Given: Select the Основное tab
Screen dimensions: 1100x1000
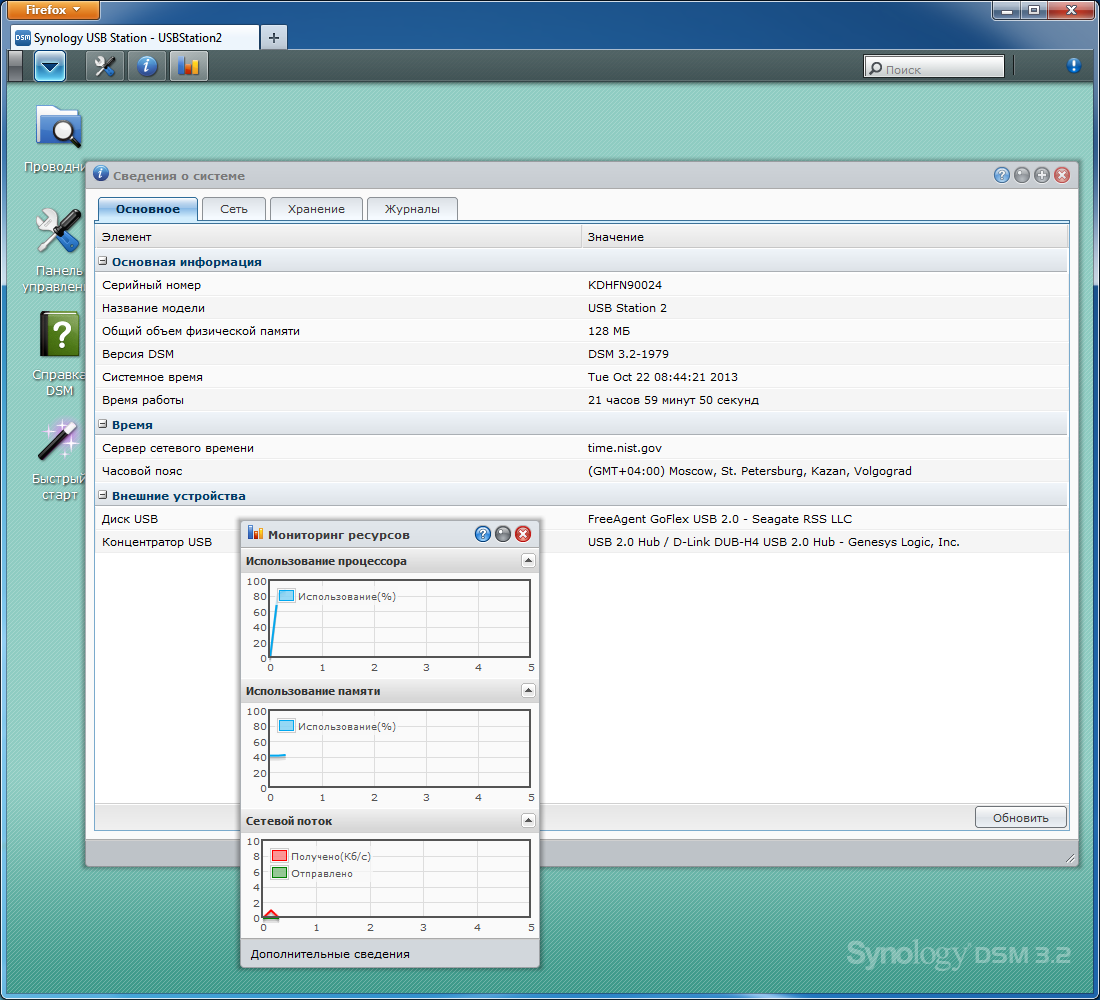Looking at the screenshot, I should coord(147,208).
